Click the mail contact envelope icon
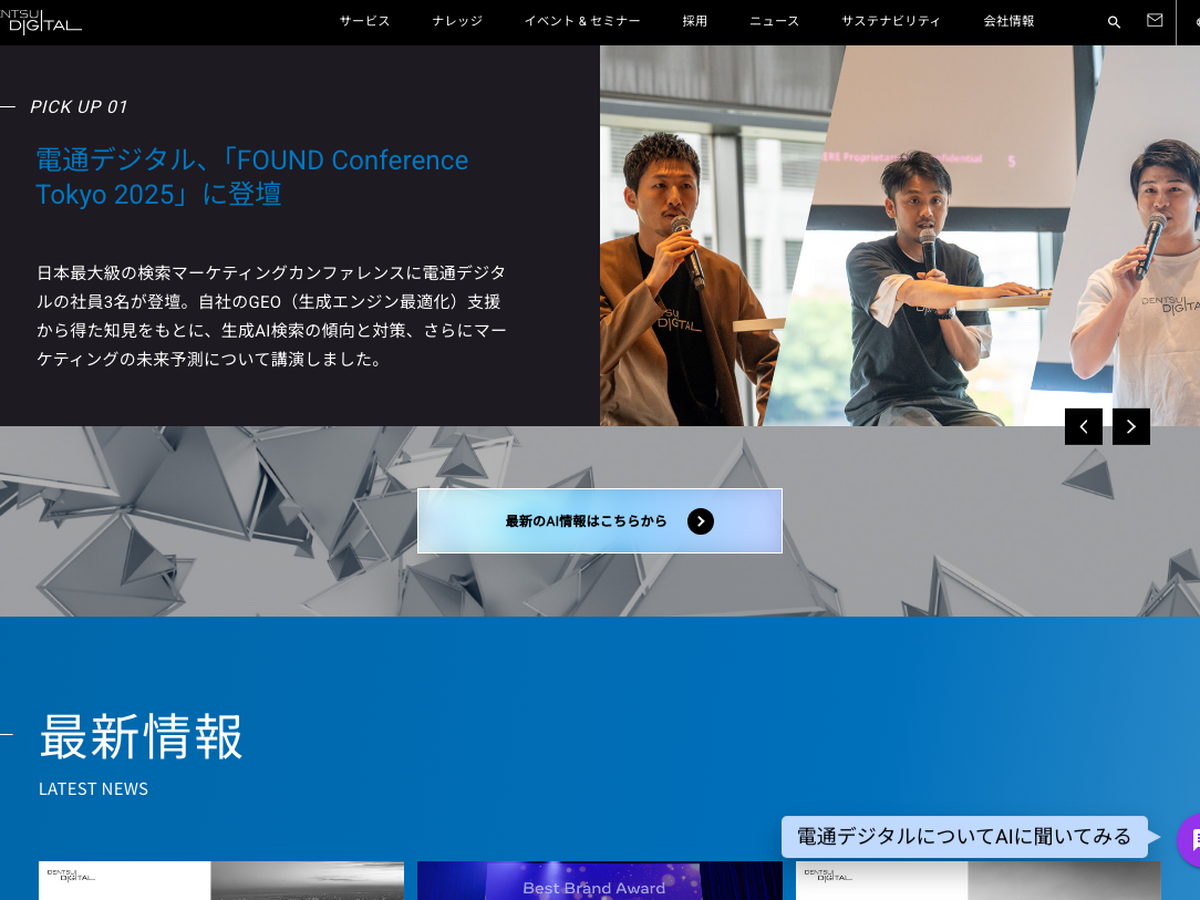 click(1155, 21)
